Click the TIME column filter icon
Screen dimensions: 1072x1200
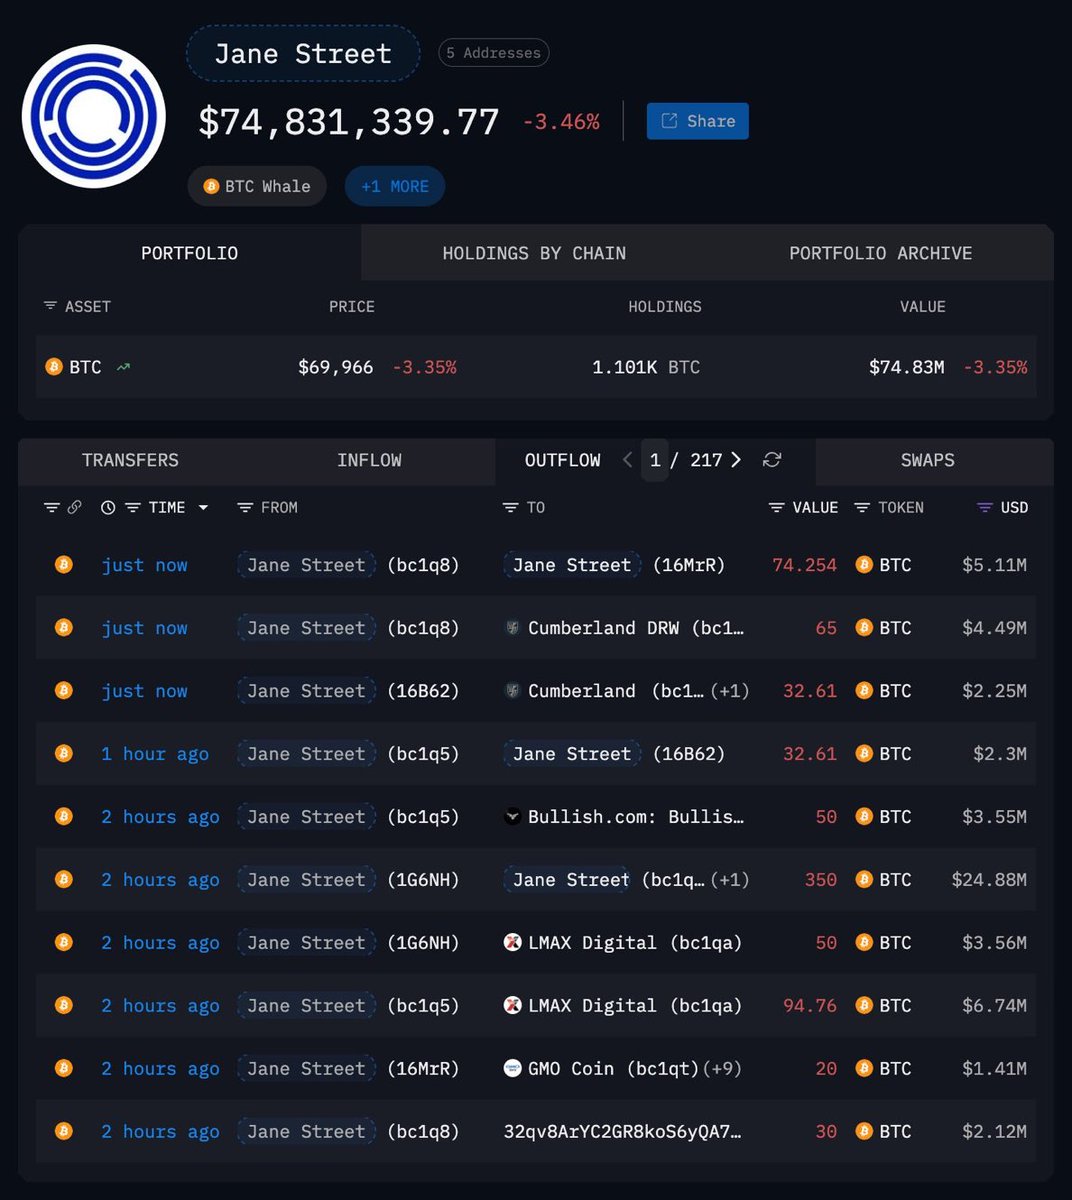[x=132, y=508]
